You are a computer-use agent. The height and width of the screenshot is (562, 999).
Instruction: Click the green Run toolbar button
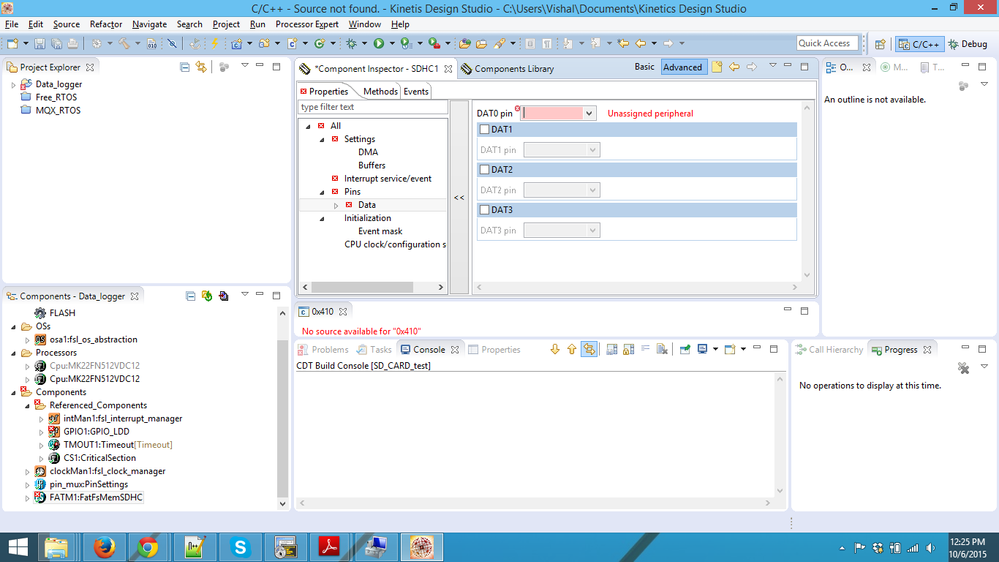[378, 43]
